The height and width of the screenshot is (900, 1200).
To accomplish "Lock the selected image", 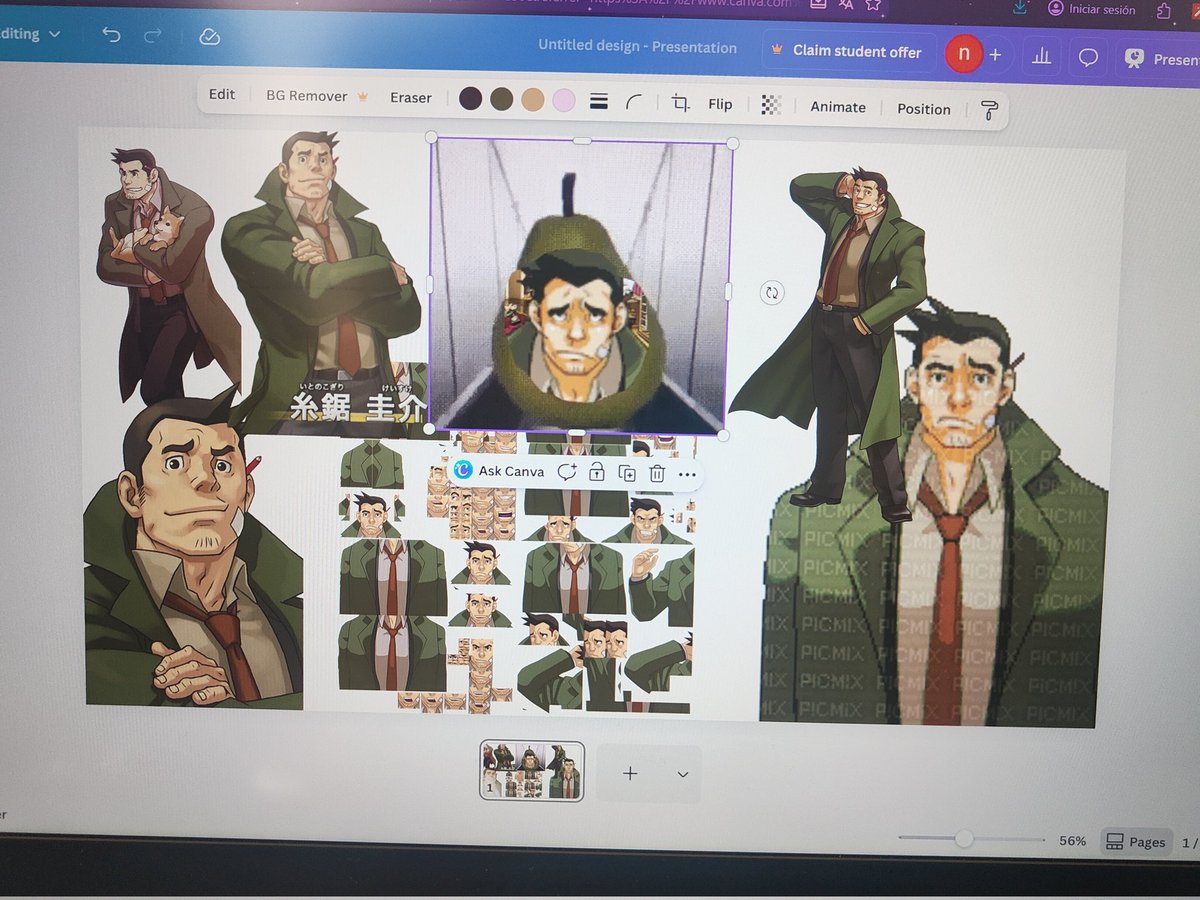I will point(597,473).
